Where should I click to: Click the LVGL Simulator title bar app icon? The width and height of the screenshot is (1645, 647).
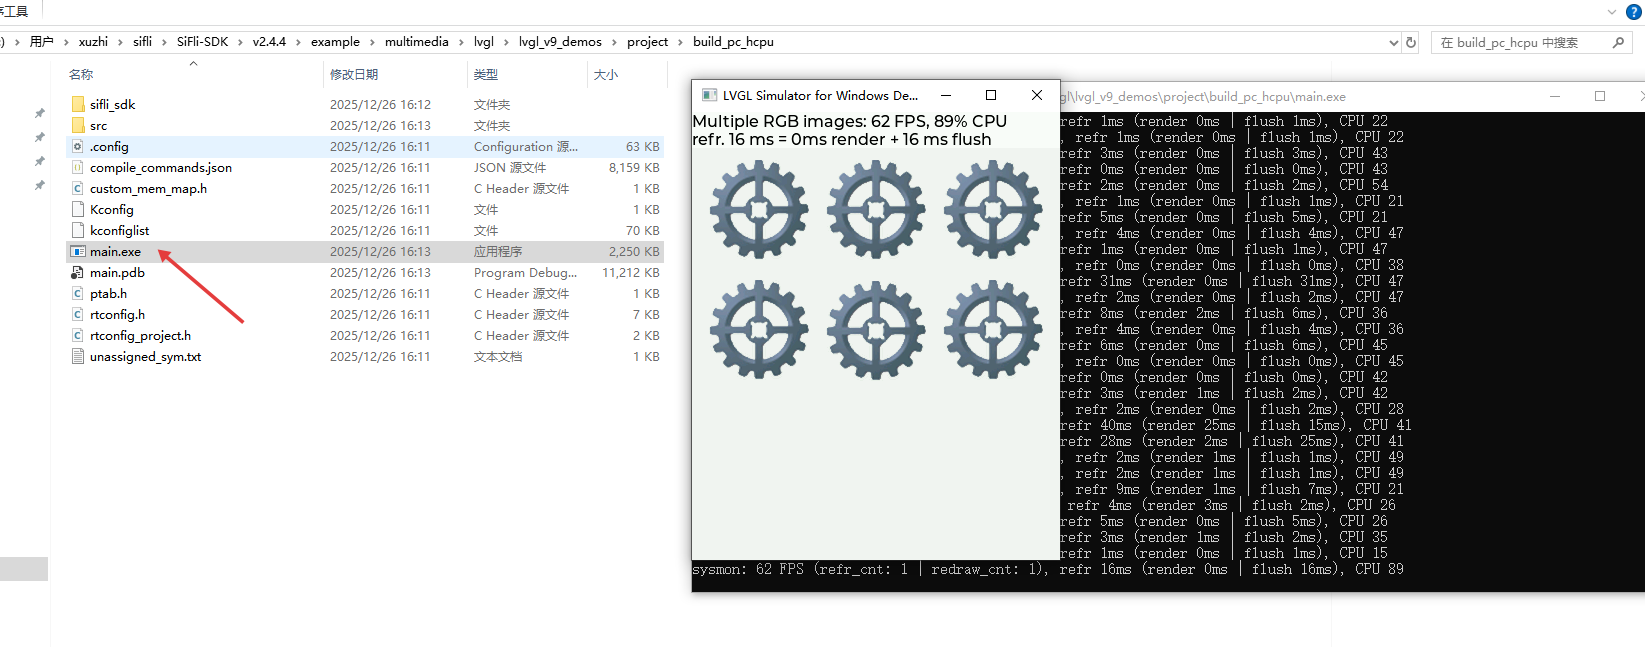tap(709, 95)
